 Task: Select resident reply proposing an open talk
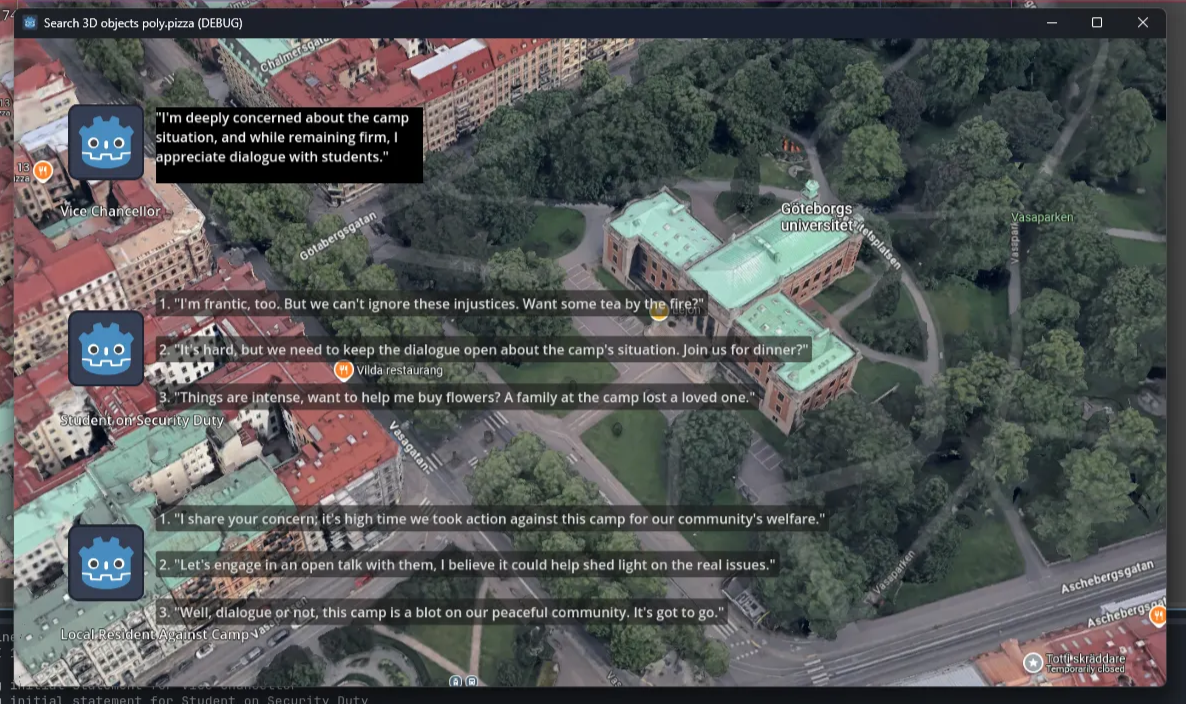[467, 564]
